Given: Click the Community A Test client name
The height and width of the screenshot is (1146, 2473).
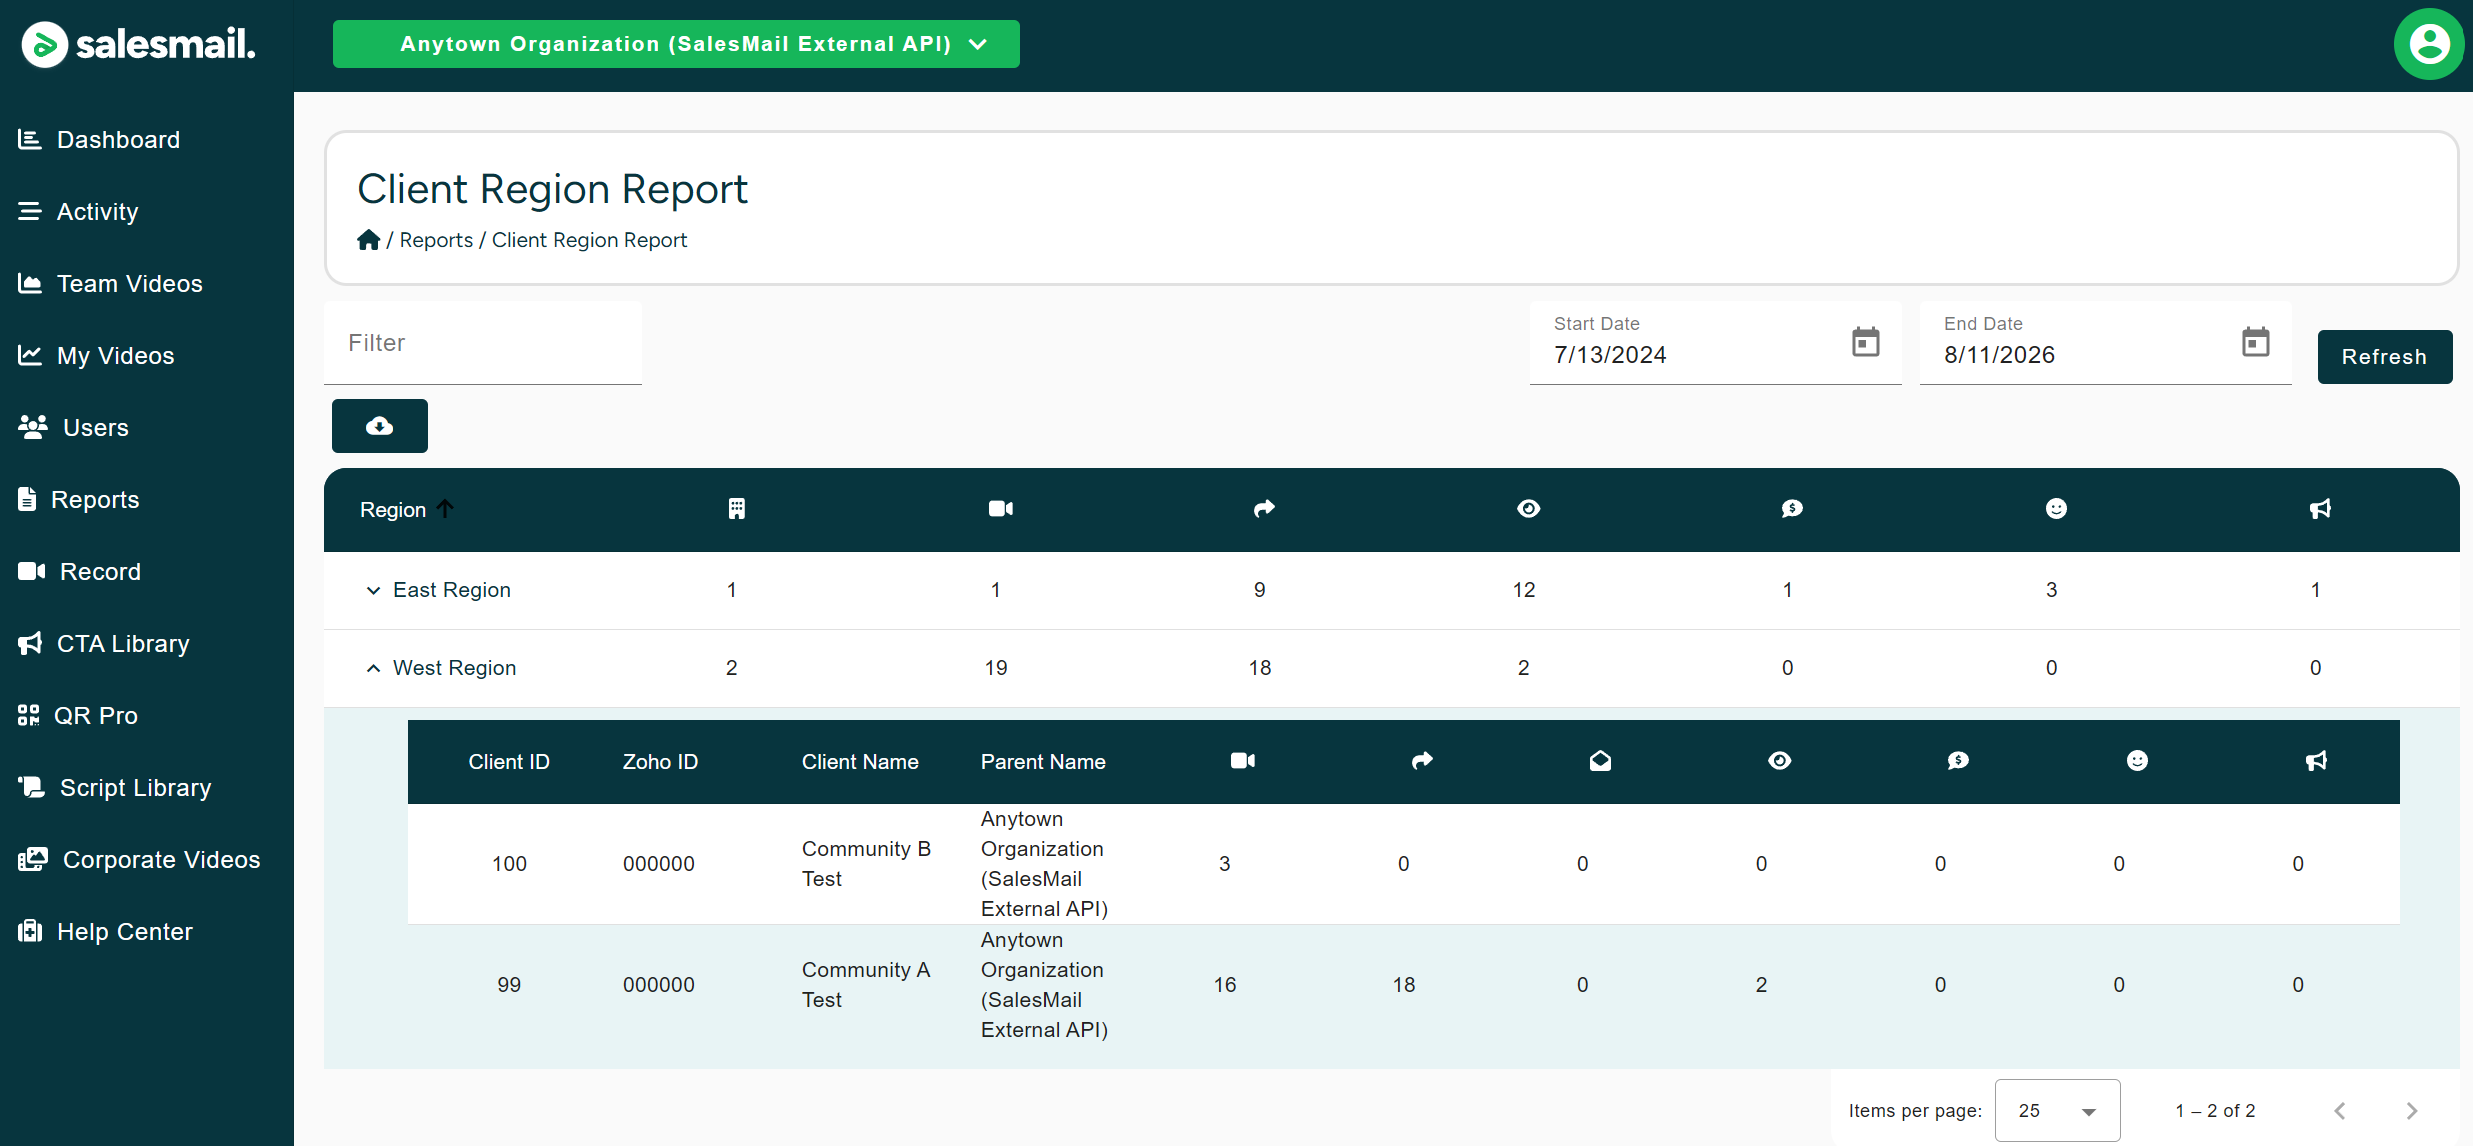Looking at the screenshot, I should 866,985.
